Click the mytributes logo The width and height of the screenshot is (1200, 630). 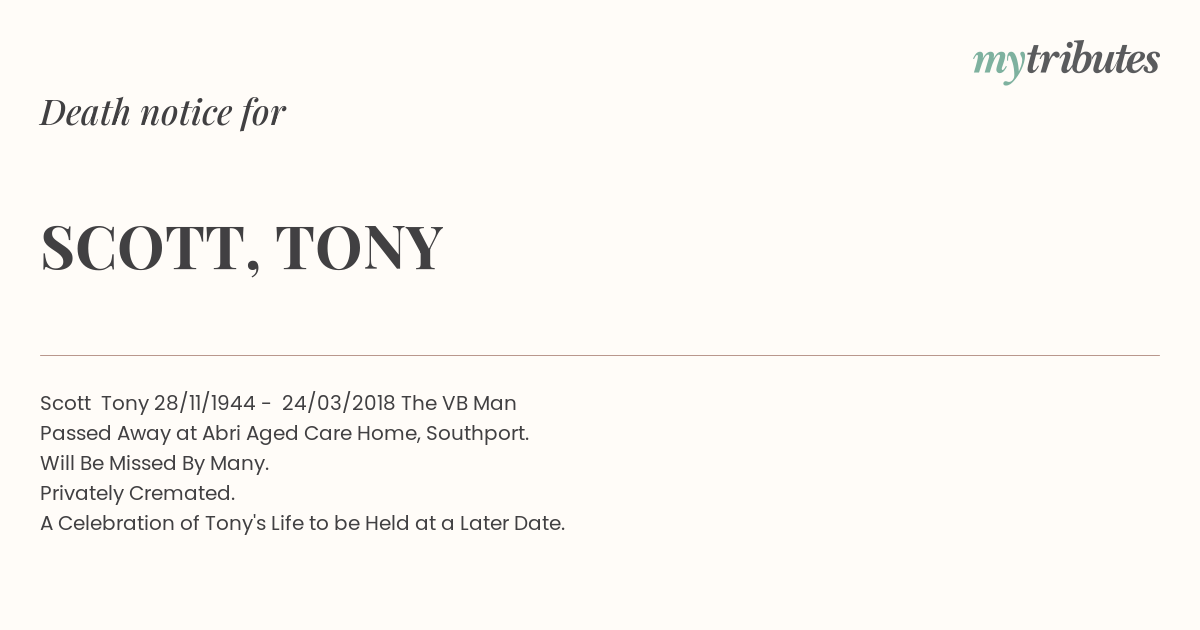point(1066,61)
